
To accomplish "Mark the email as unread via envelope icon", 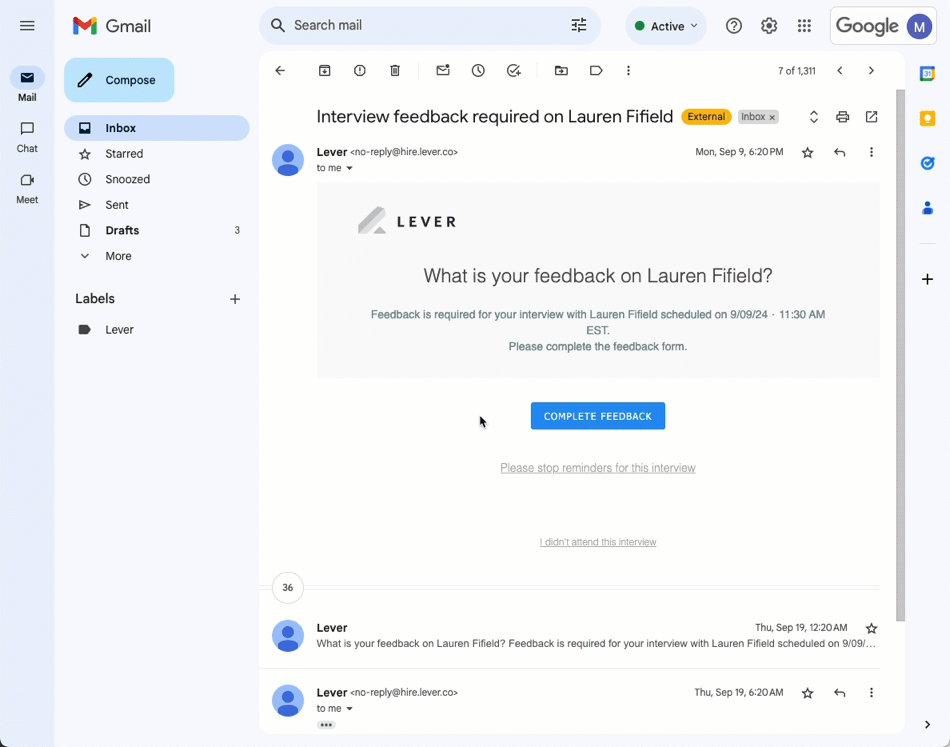I will click(443, 70).
